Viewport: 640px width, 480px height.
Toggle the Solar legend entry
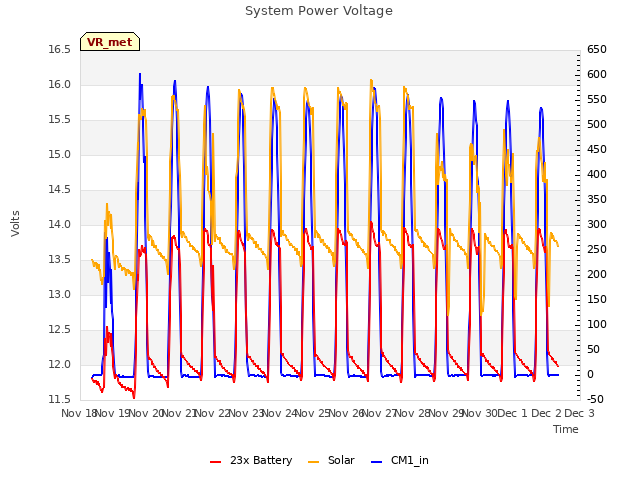point(331,460)
